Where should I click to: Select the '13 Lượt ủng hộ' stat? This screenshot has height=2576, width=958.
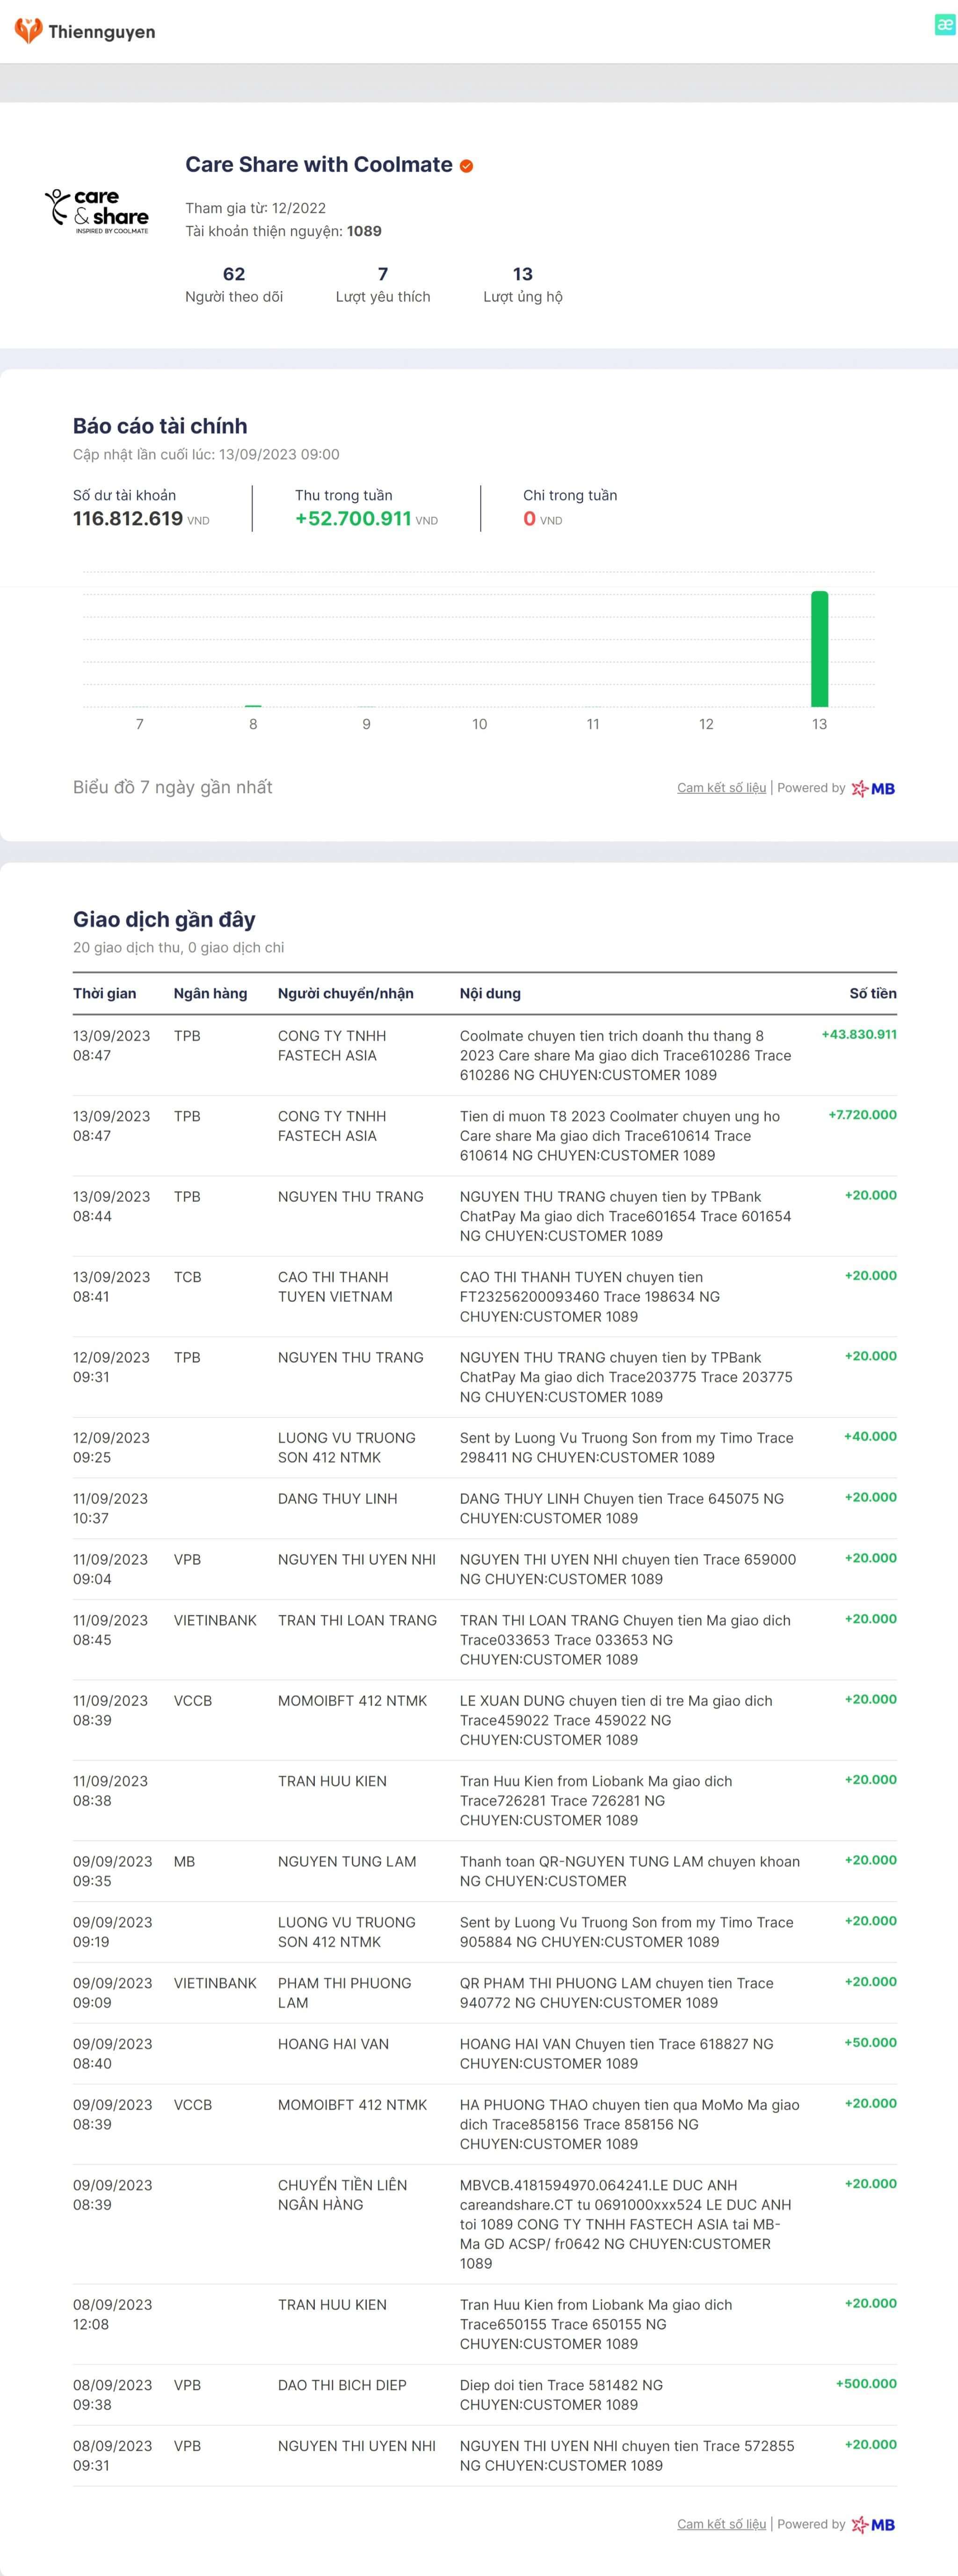click(523, 284)
